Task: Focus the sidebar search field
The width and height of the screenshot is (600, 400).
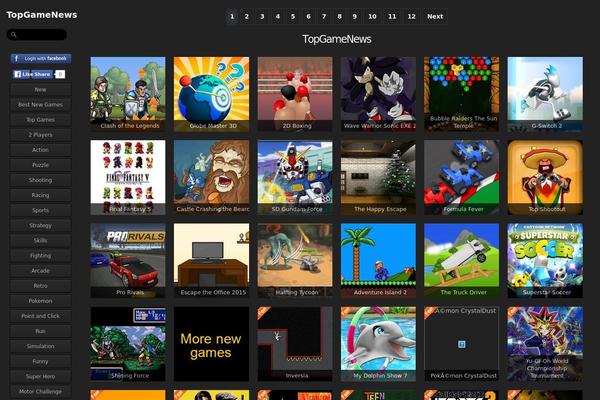Action: tap(37, 35)
